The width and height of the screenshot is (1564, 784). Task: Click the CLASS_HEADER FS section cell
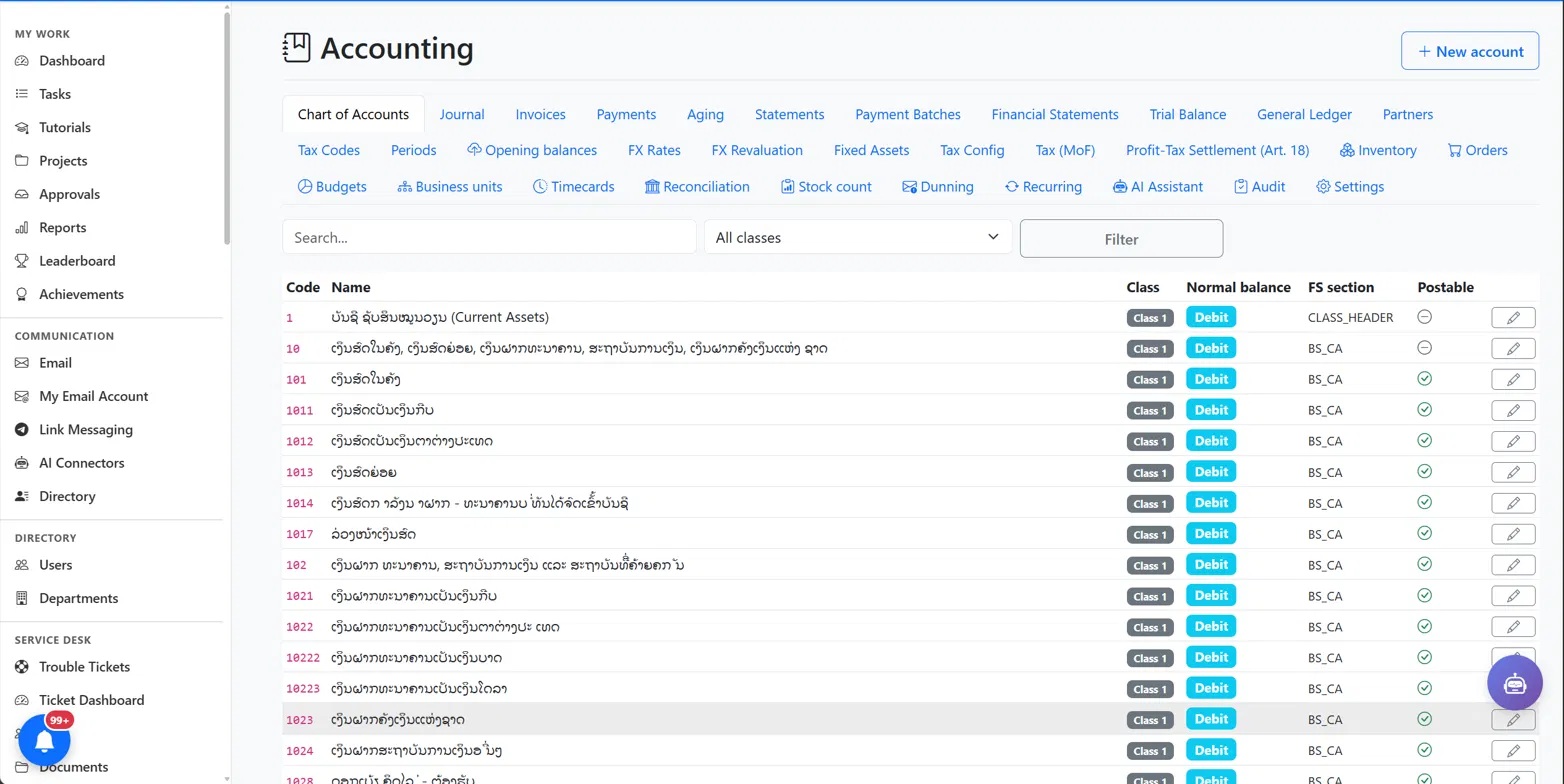click(1349, 317)
